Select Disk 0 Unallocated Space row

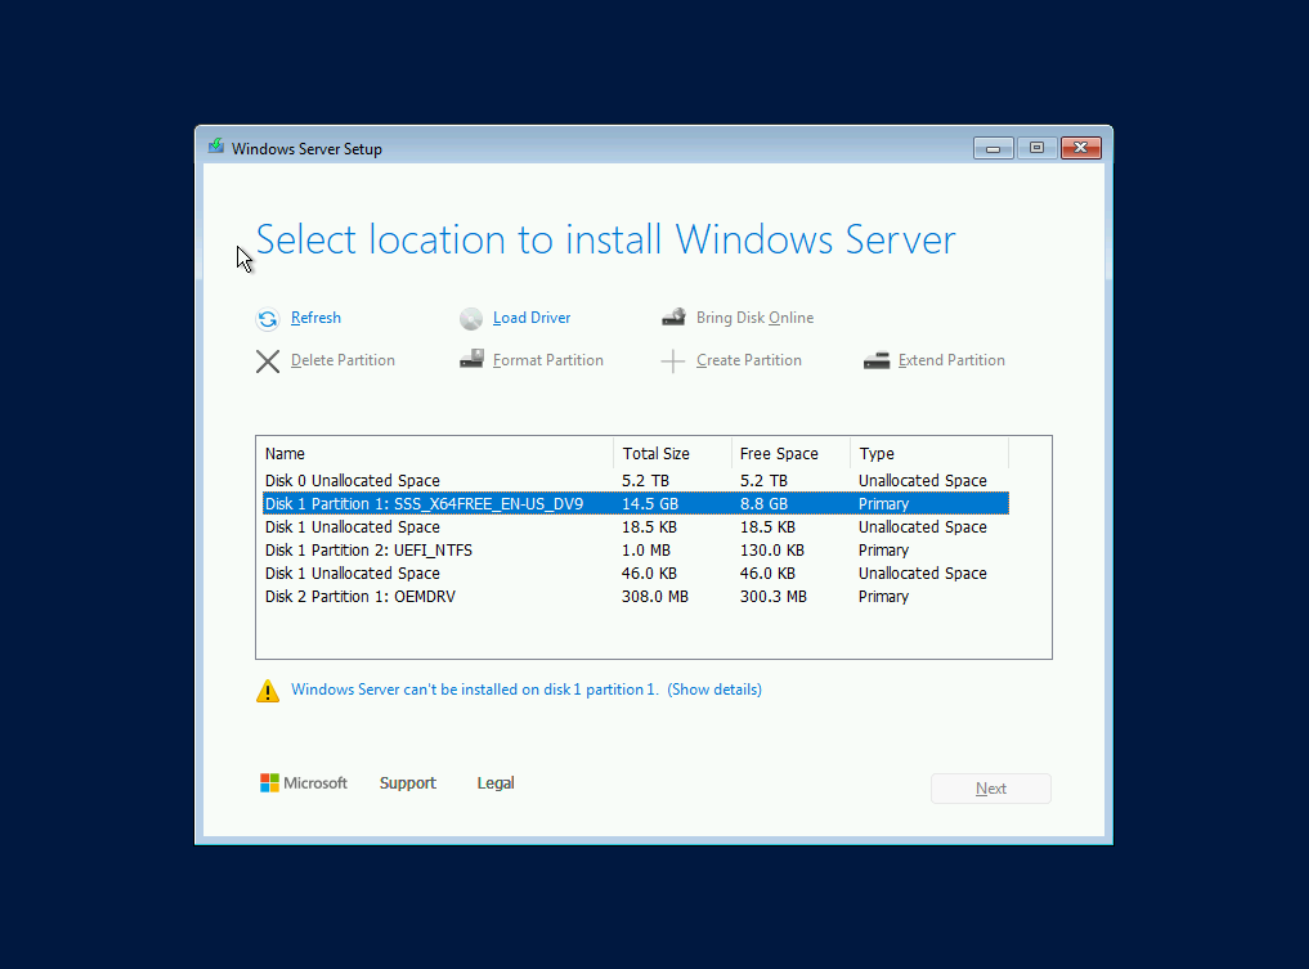pos(635,481)
